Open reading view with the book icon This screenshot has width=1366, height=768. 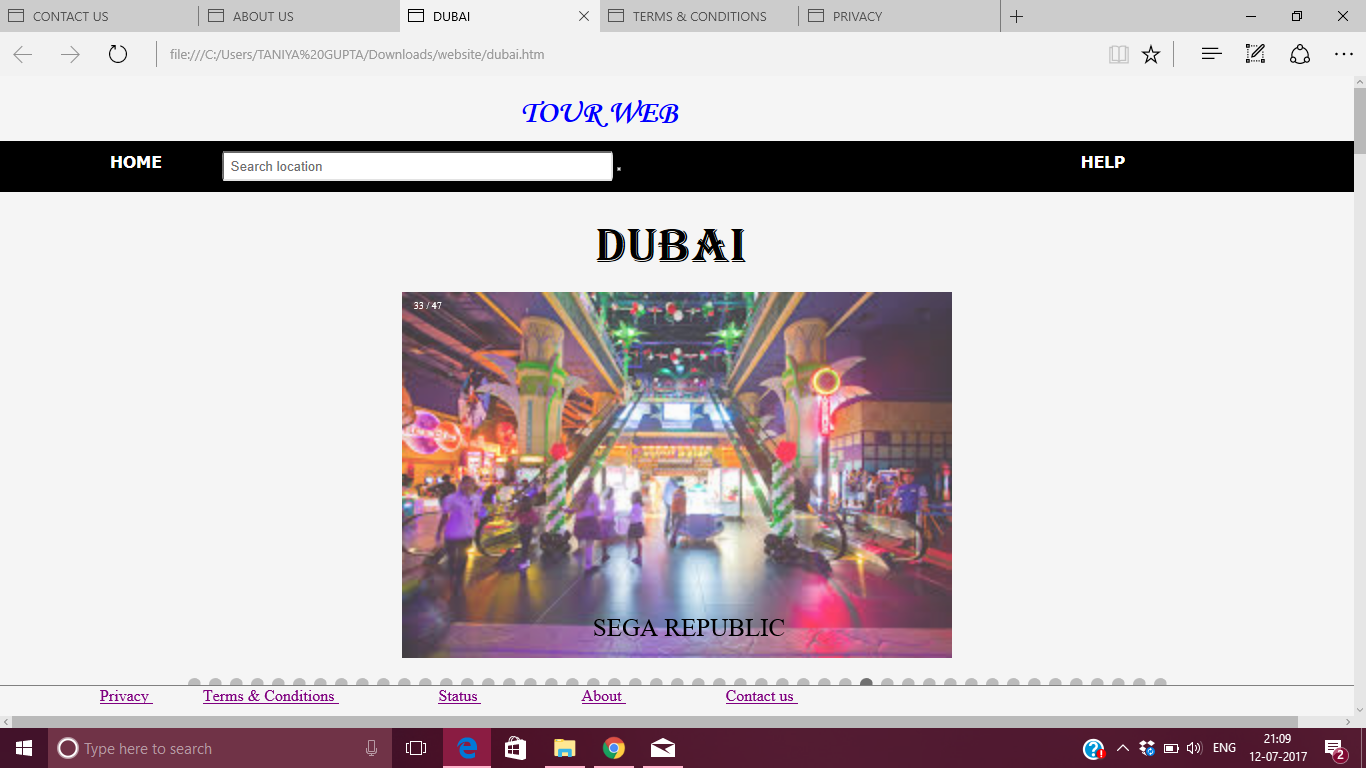click(1118, 54)
